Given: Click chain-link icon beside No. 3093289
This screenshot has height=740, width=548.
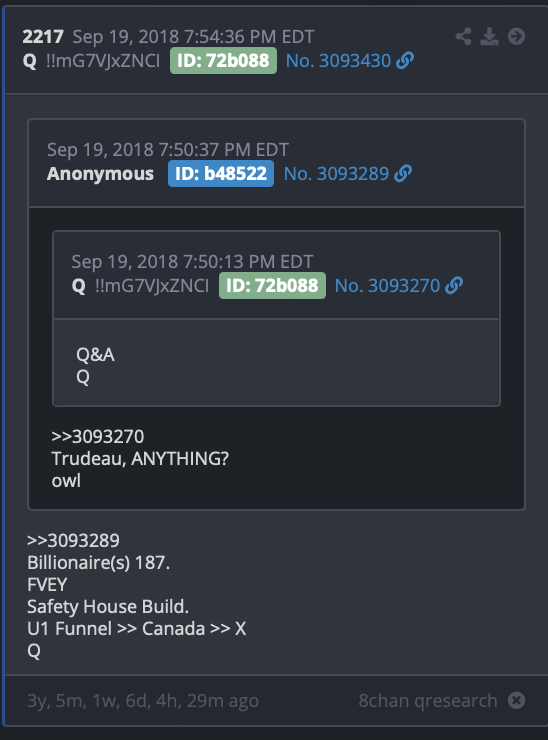Looking at the screenshot, I should pos(403,174).
